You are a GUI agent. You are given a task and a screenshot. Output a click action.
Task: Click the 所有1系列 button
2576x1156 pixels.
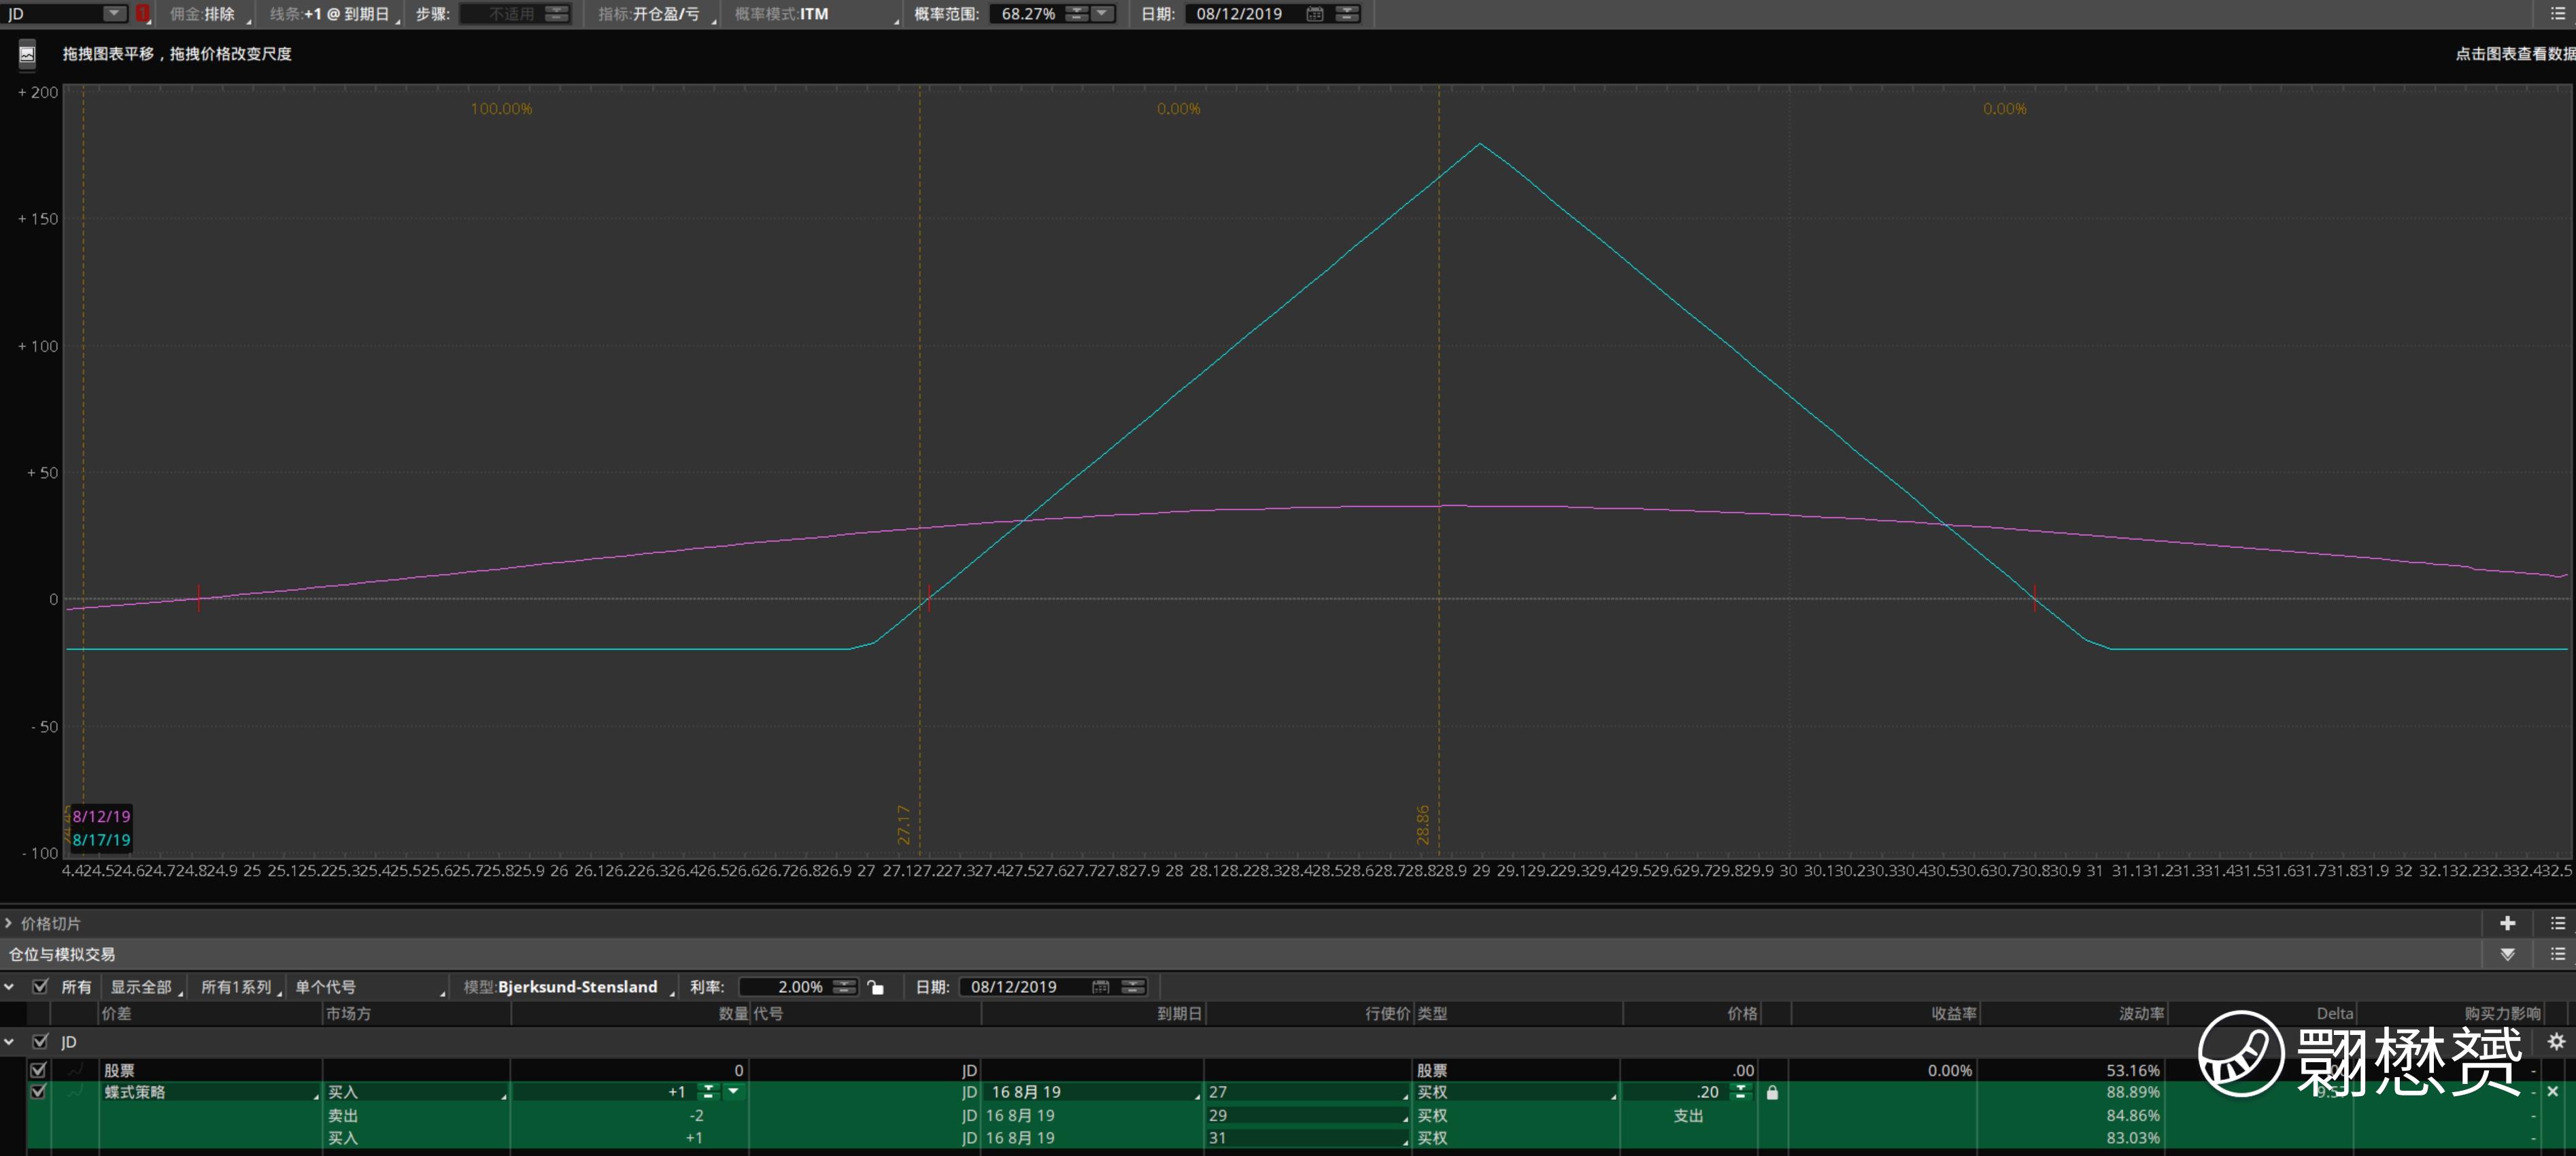pyautogui.click(x=236, y=987)
